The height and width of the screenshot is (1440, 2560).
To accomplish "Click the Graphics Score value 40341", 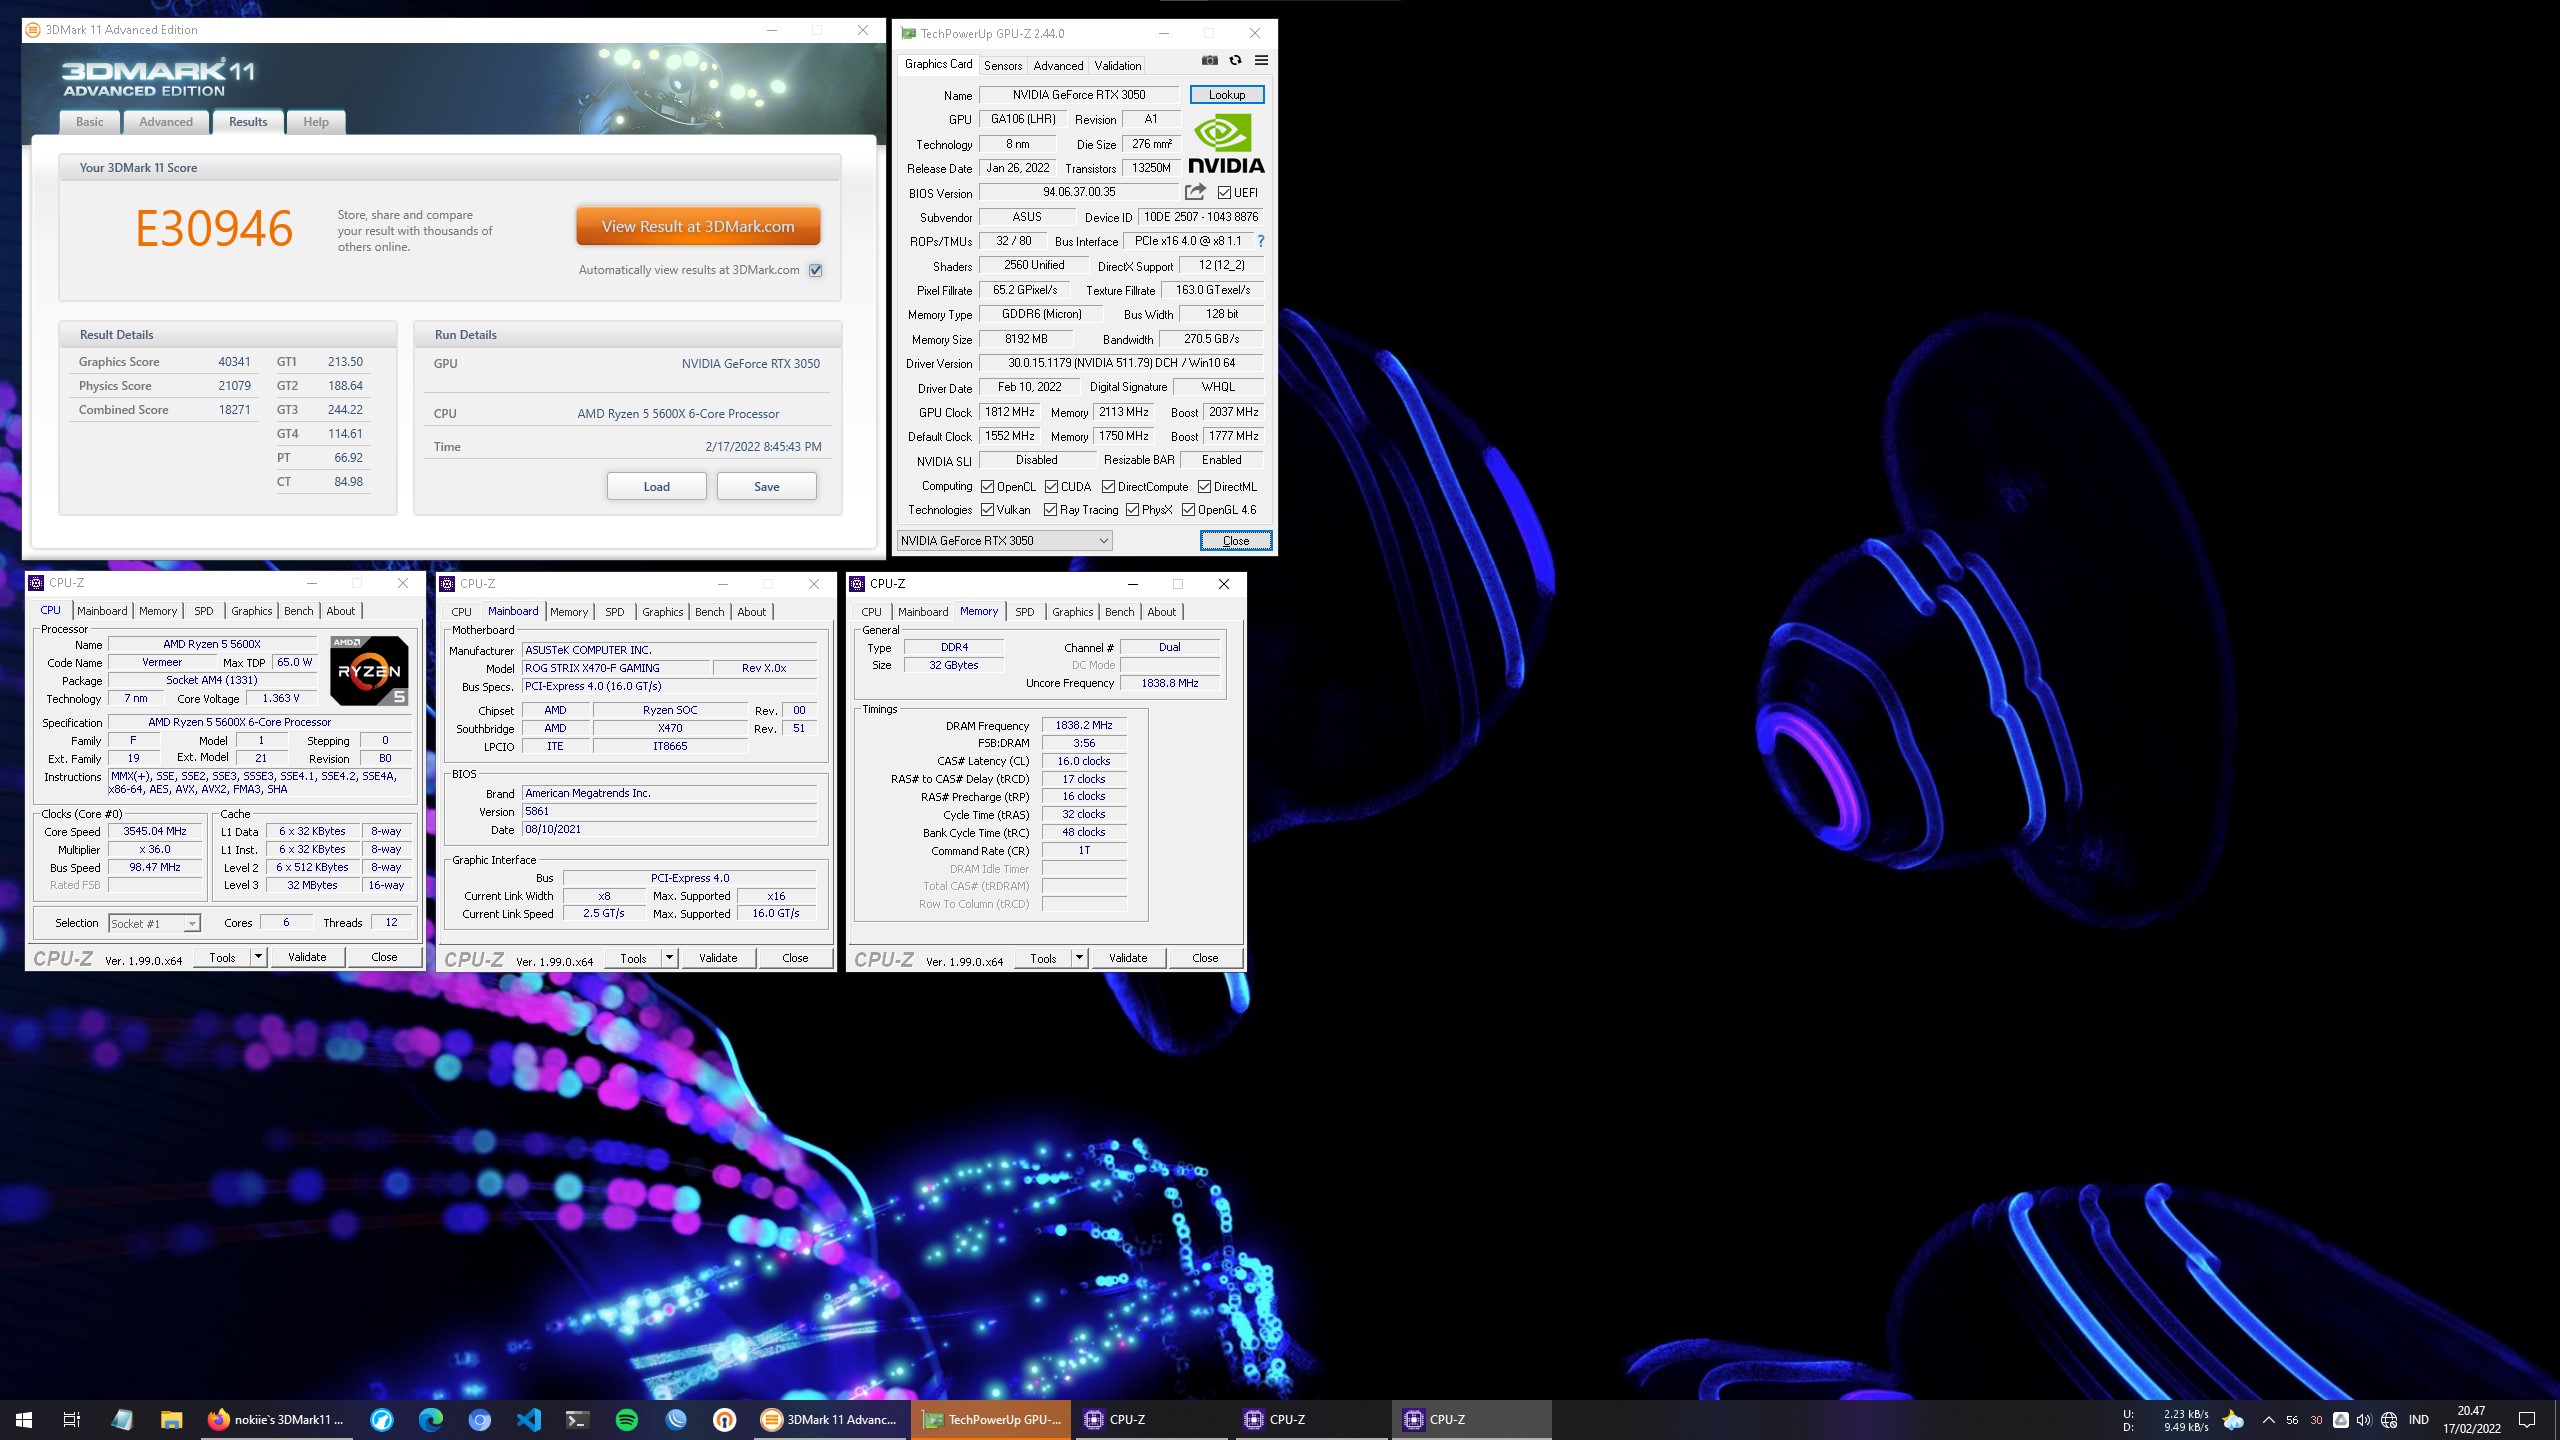I will pyautogui.click(x=234, y=362).
